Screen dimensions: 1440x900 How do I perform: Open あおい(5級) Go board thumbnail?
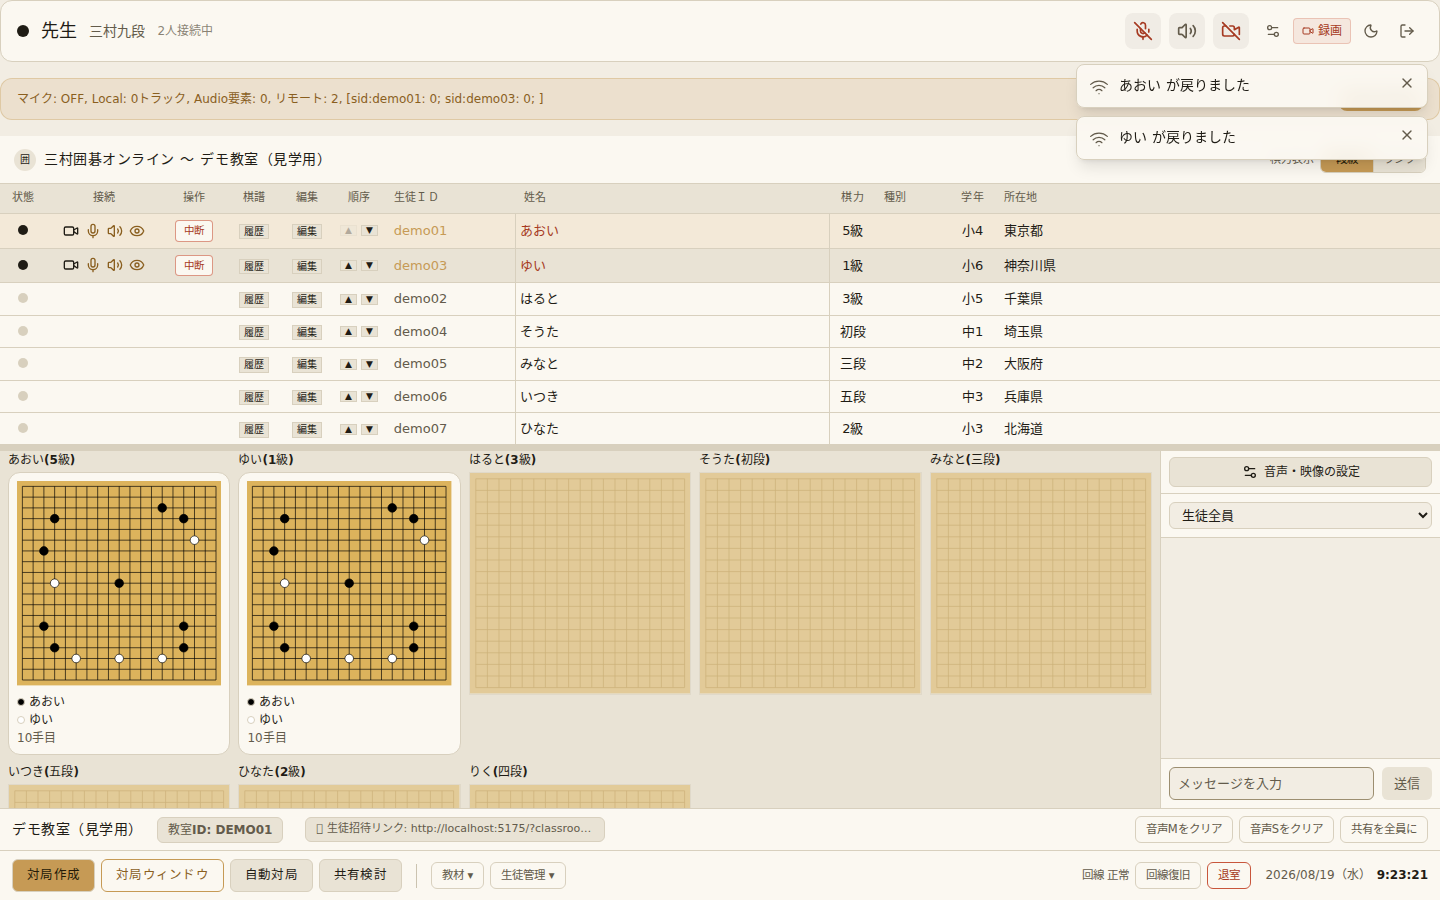tap(119, 583)
